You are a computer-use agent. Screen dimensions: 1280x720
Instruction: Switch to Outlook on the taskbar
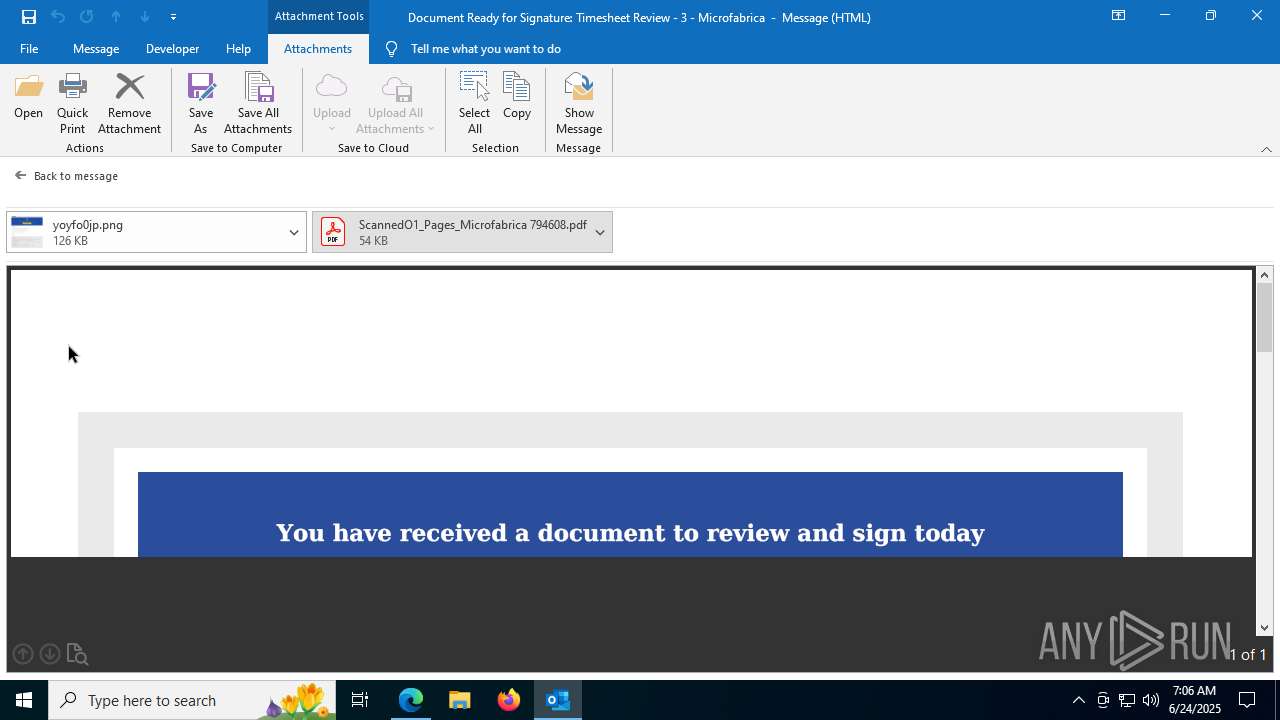tap(558, 700)
